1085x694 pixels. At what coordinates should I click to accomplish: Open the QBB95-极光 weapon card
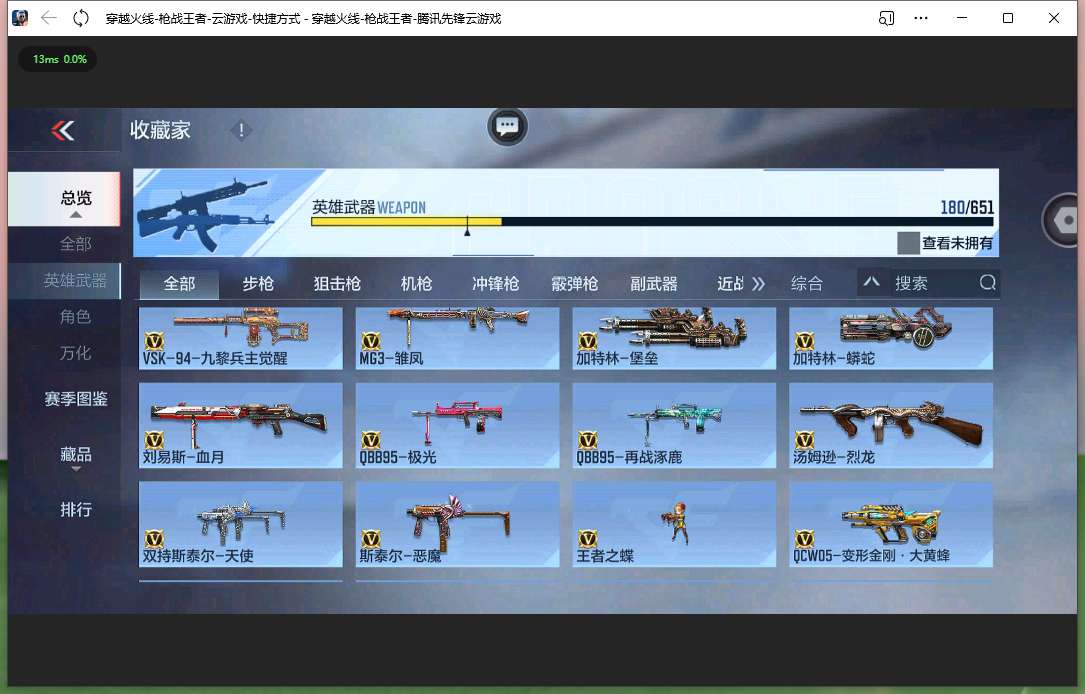(x=457, y=426)
